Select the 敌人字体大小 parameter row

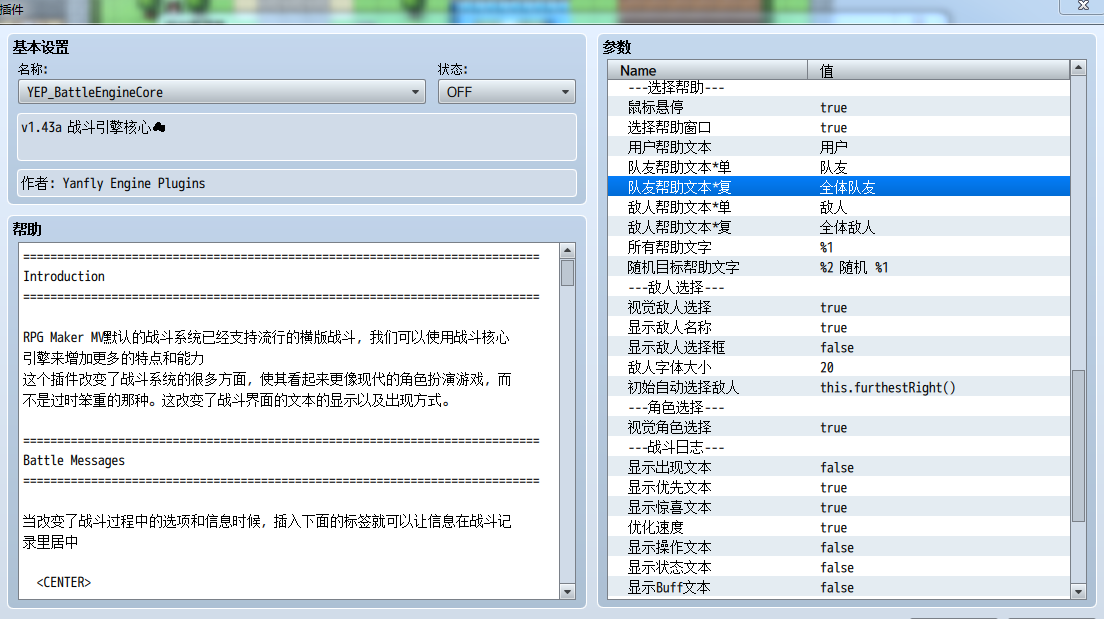click(x=839, y=367)
